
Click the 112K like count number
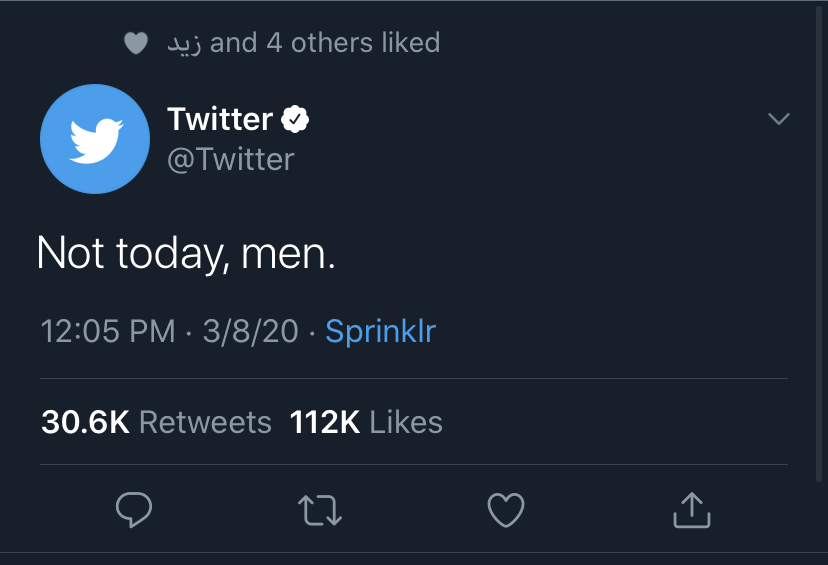pos(325,422)
